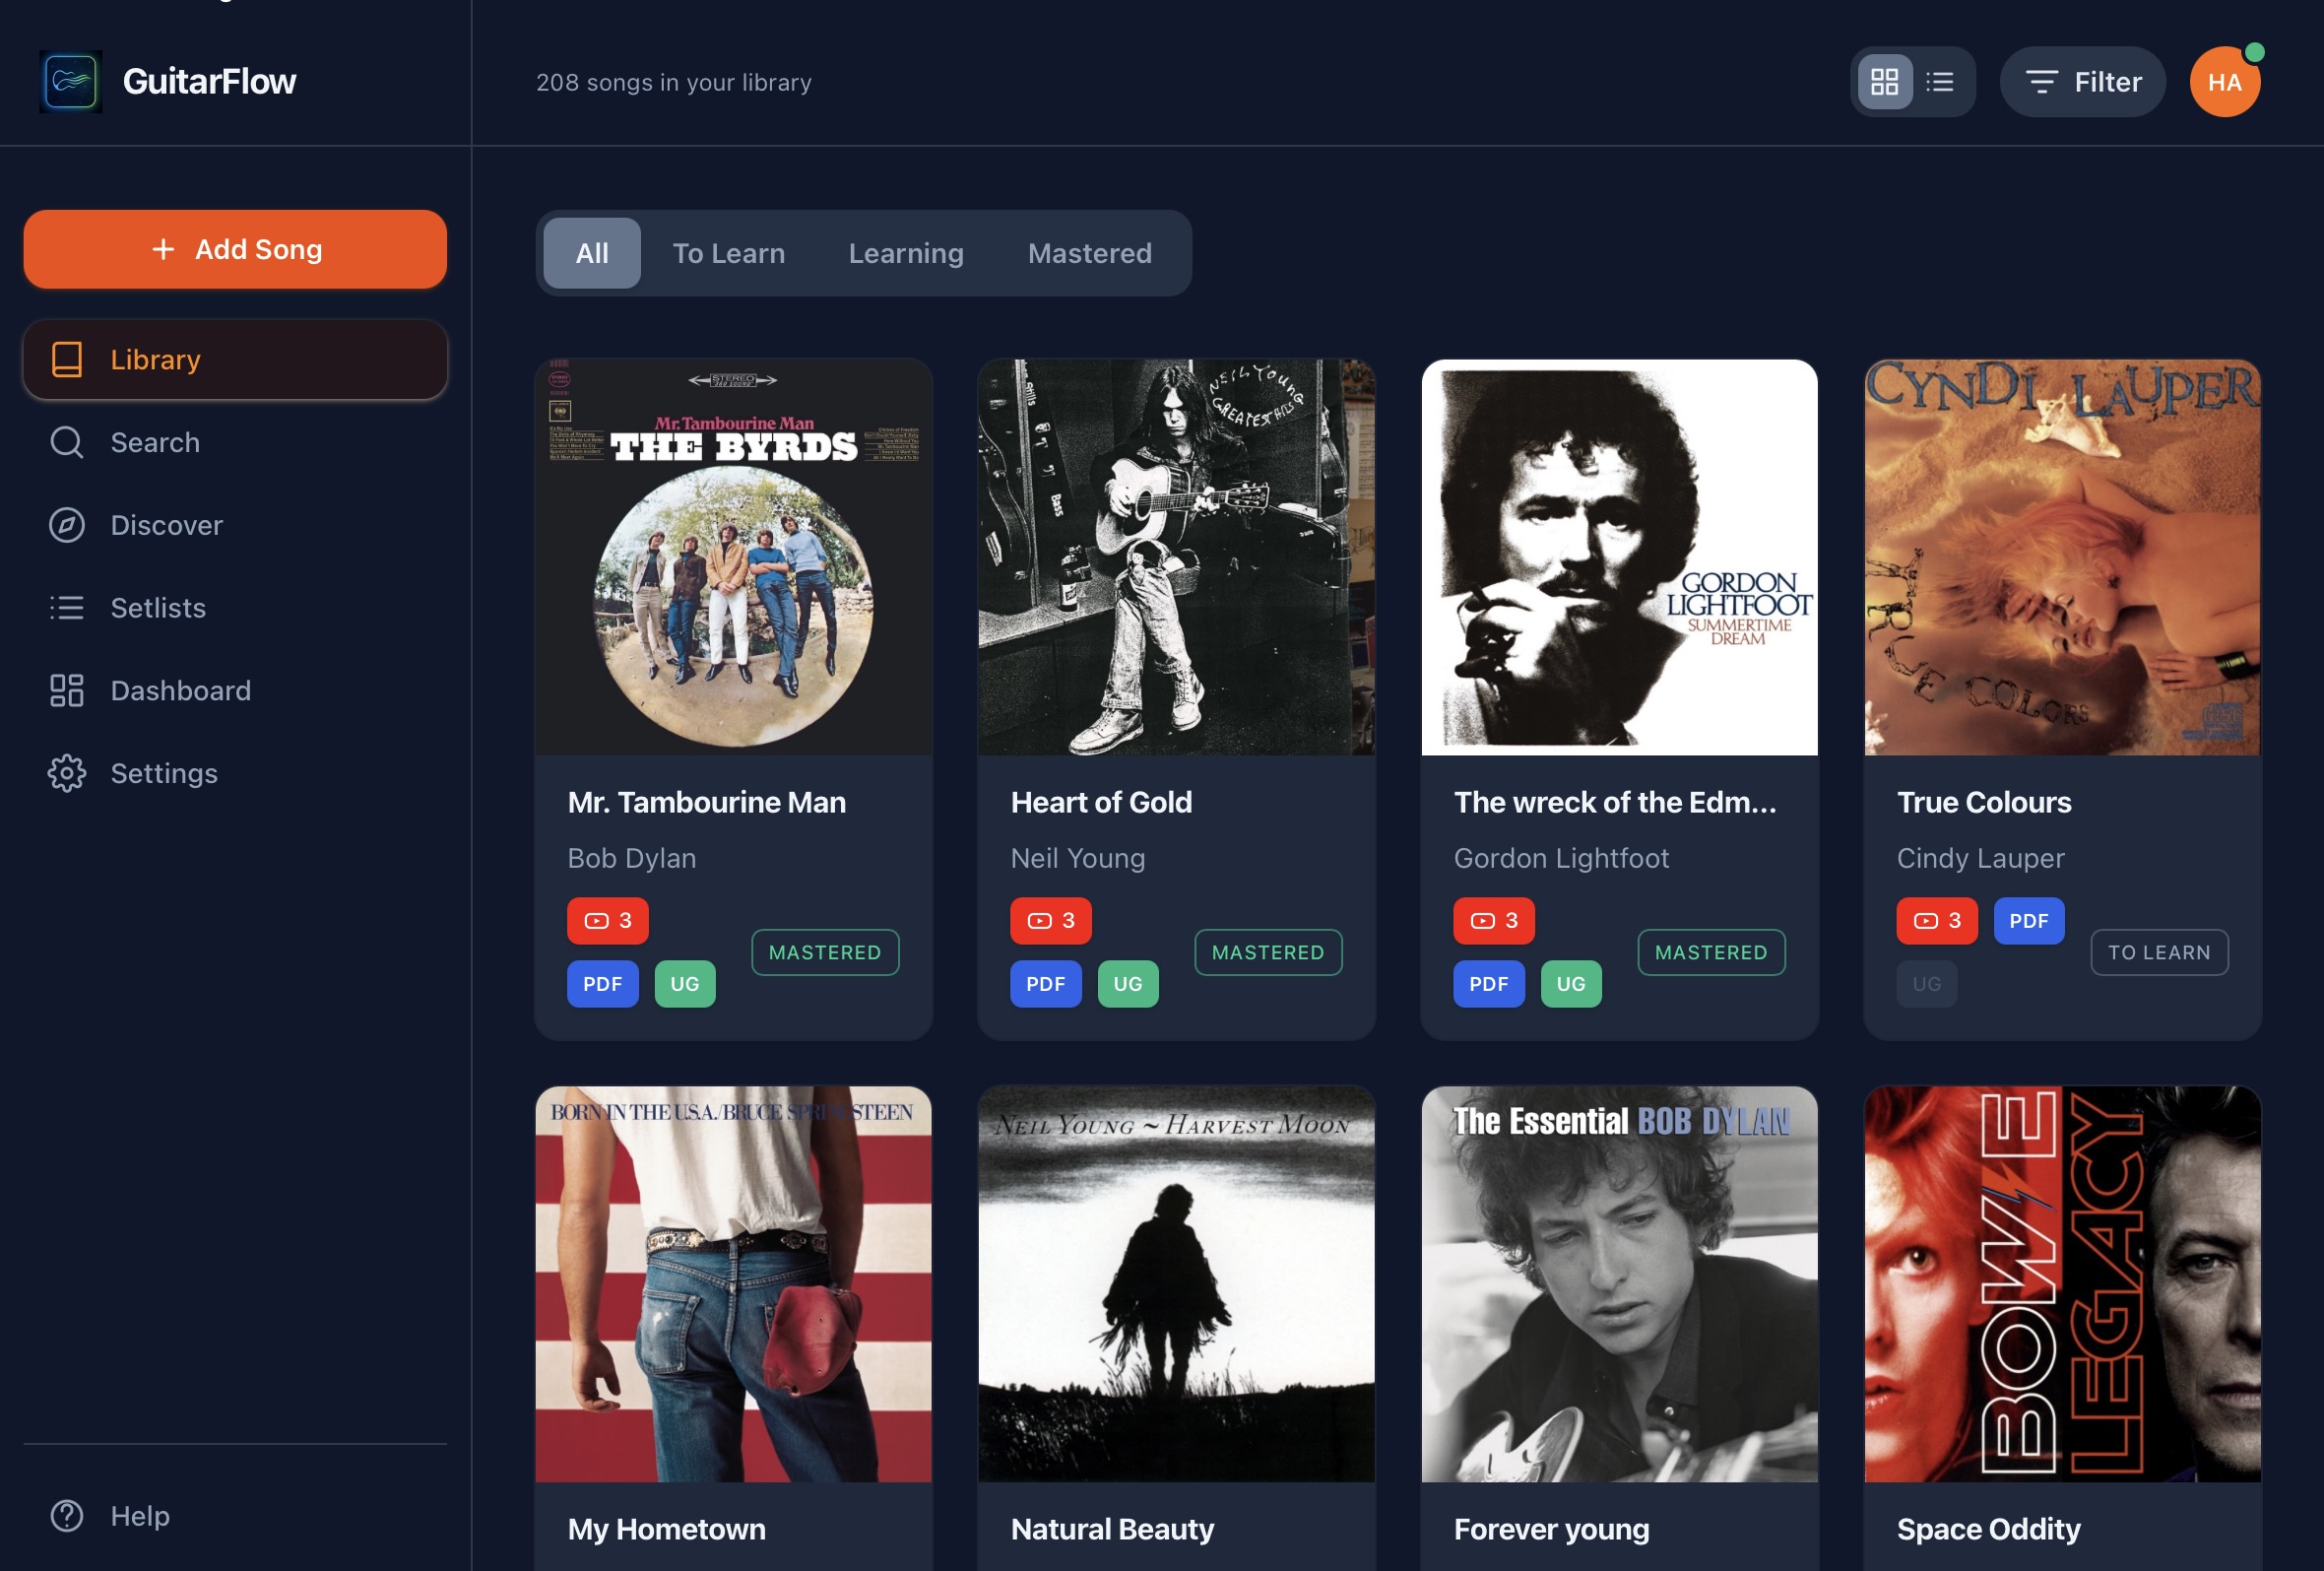Click the GuitarFlow app name
2324x1571 pixels.
[x=209, y=81]
